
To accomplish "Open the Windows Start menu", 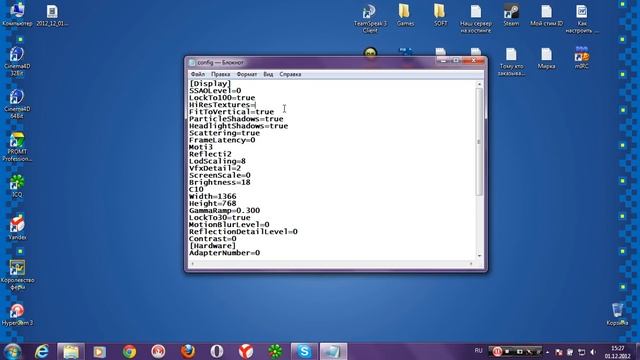I will click(13, 351).
